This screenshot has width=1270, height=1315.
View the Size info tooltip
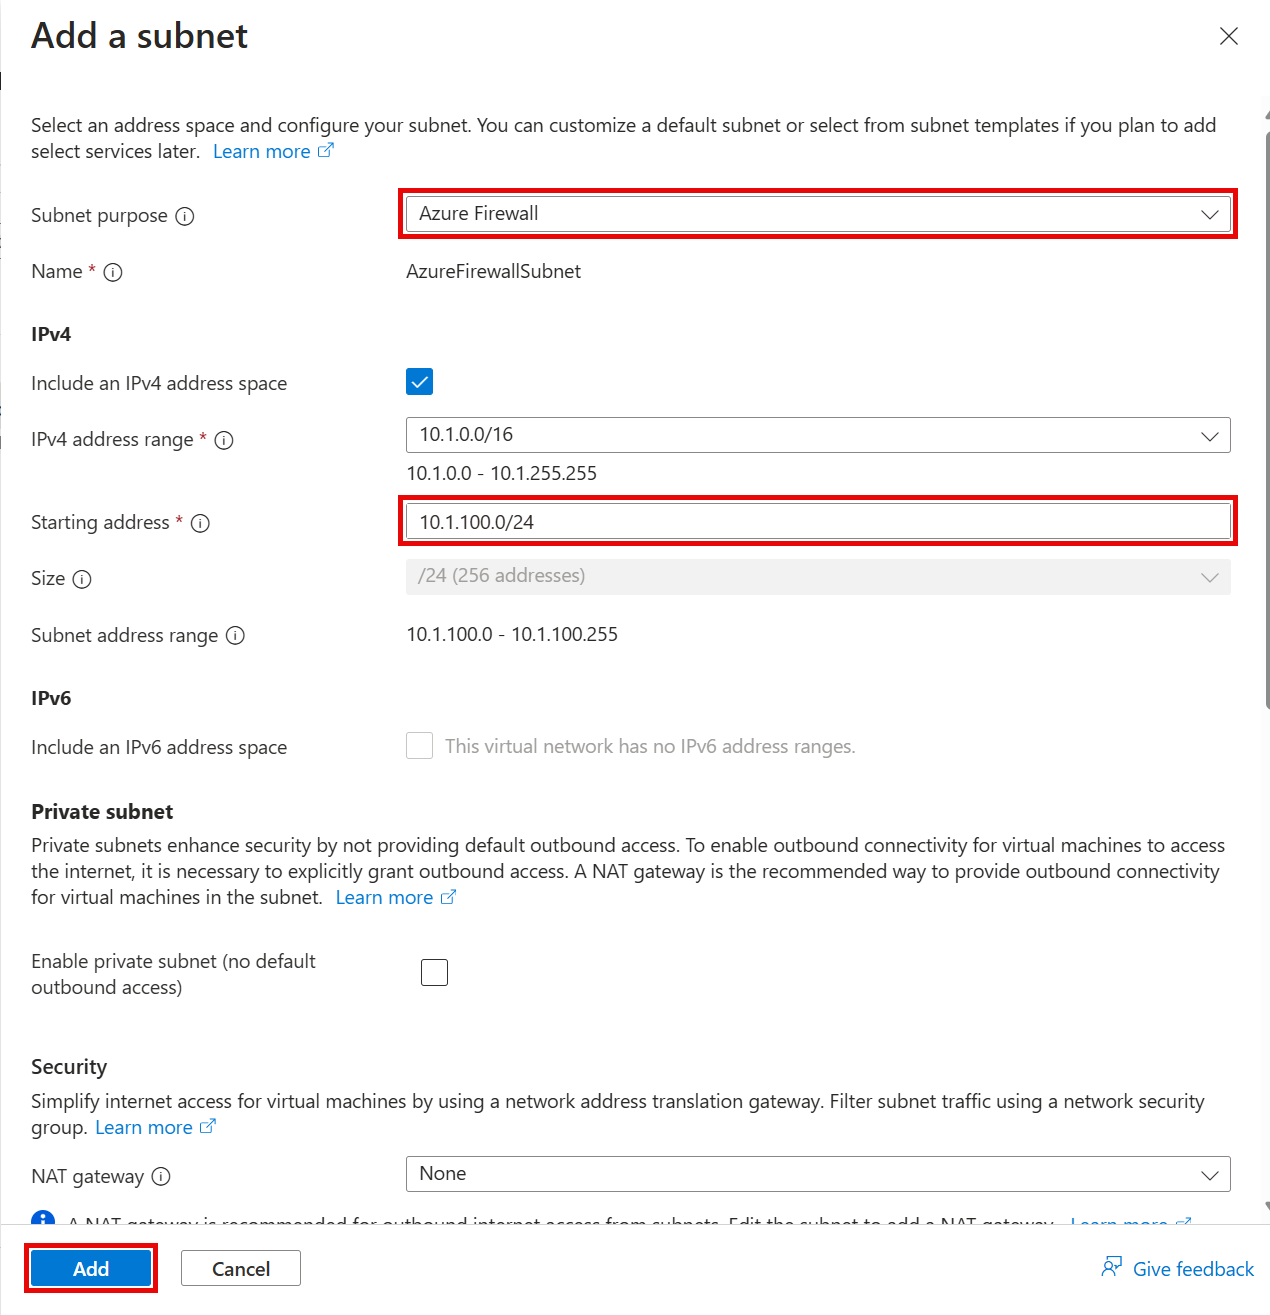(x=84, y=579)
